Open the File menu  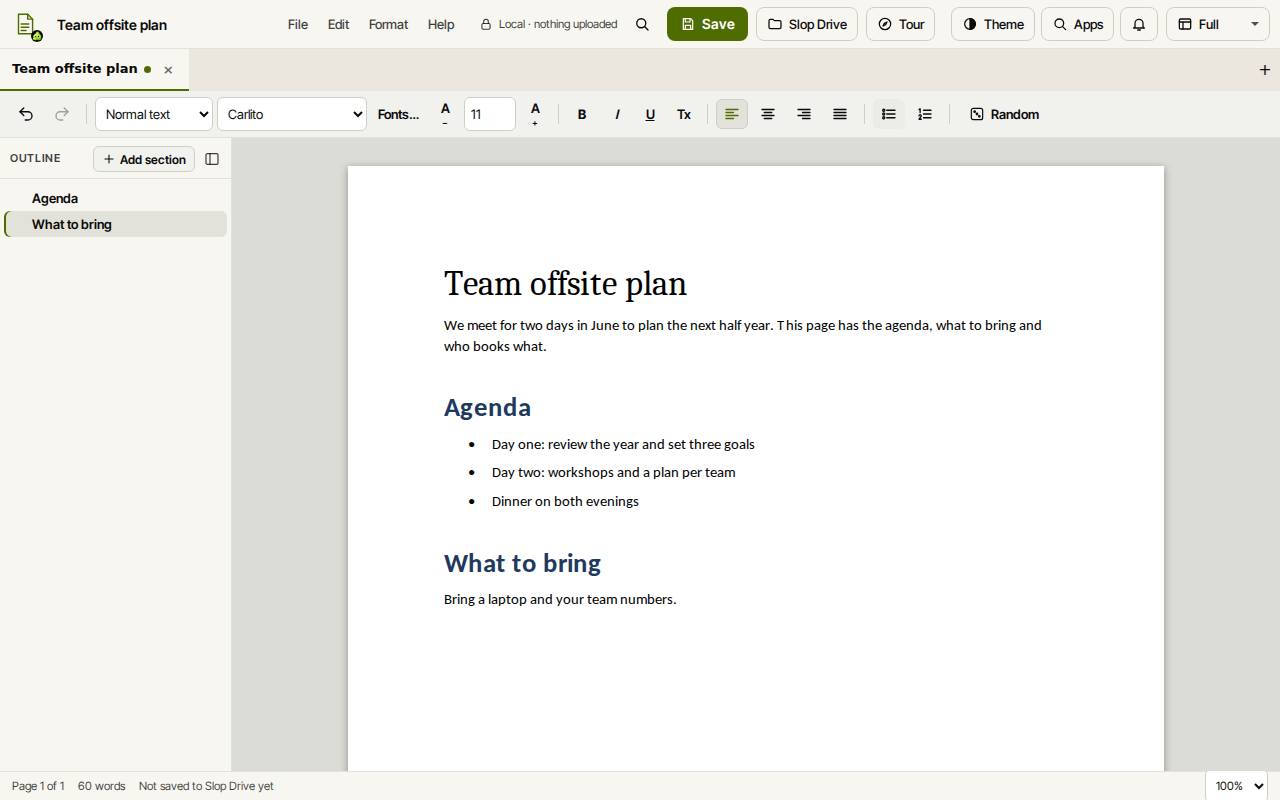coord(298,24)
